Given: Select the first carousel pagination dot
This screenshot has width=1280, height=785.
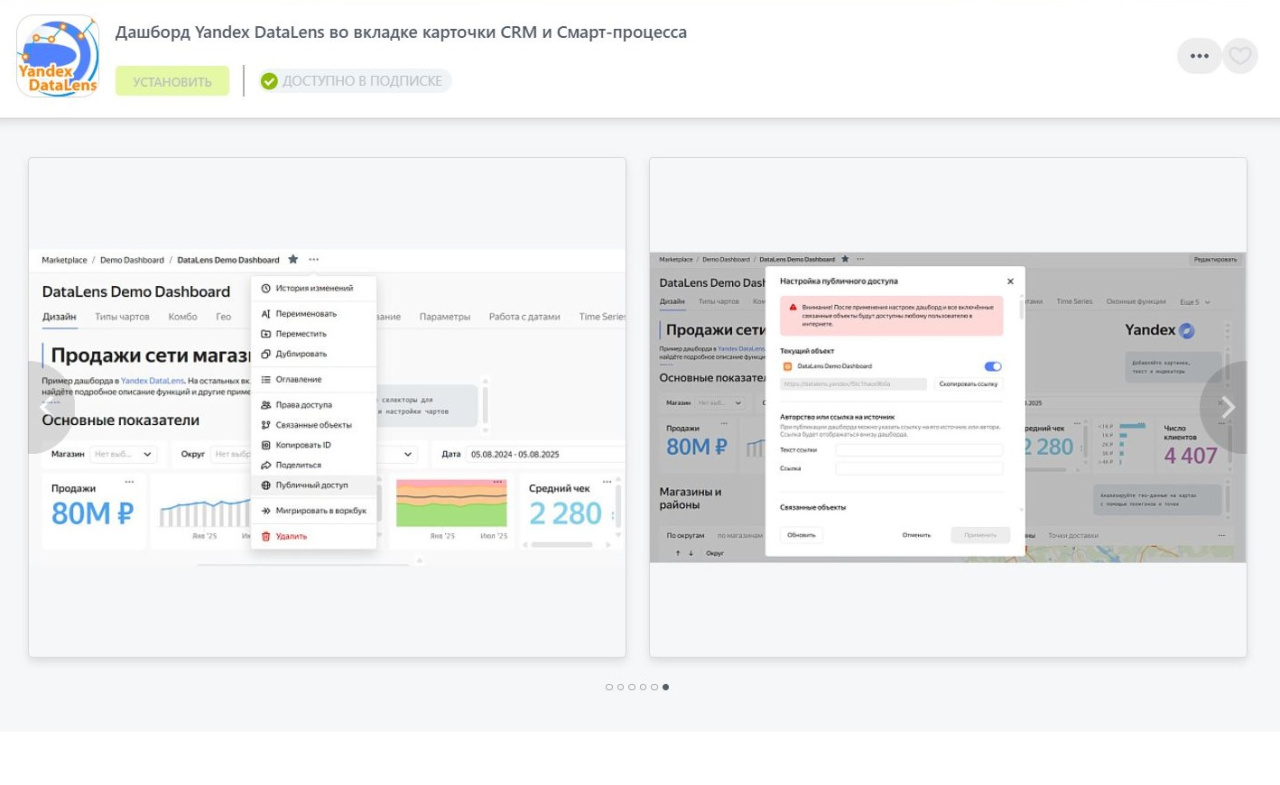Looking at the screenshot, I should (x=609, y=687).
